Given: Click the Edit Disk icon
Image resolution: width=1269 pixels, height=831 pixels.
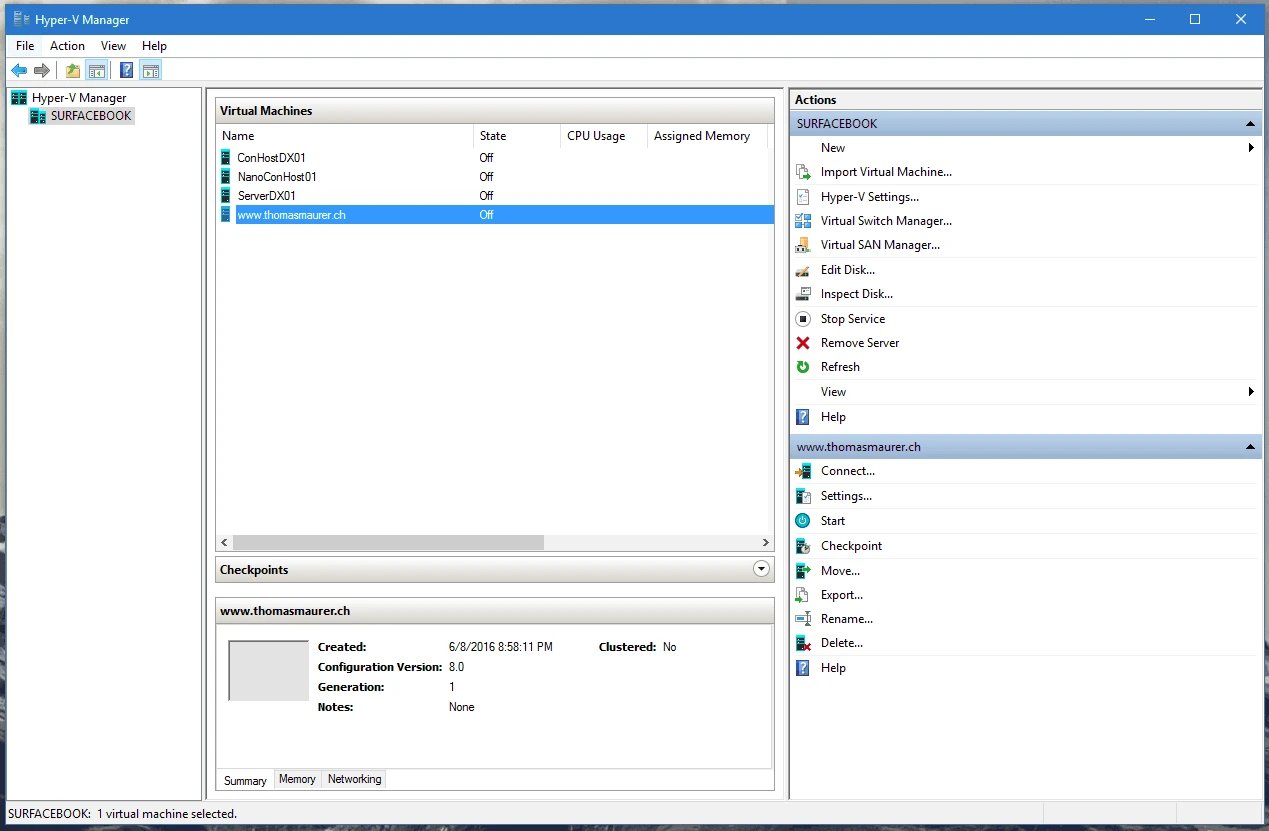Looking at the screenshot, I should pyautogui.click(x=803, y=270).
